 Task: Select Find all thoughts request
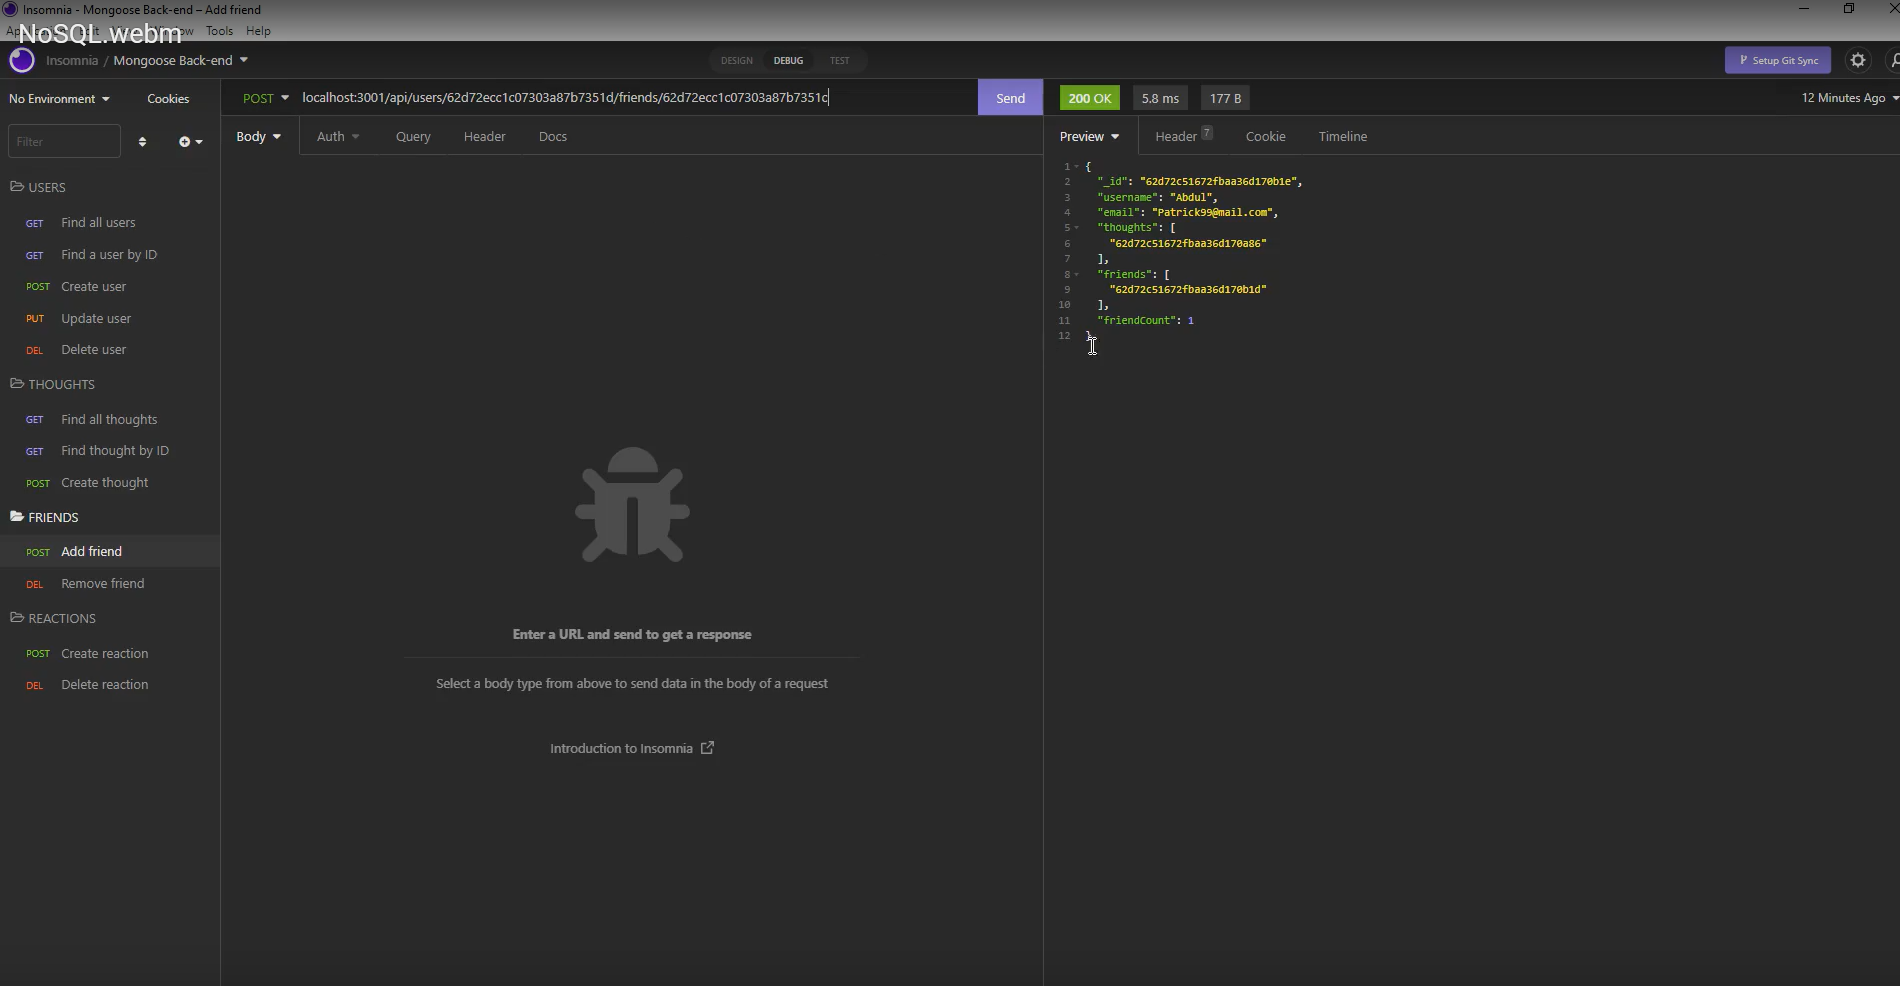(110, 420)
